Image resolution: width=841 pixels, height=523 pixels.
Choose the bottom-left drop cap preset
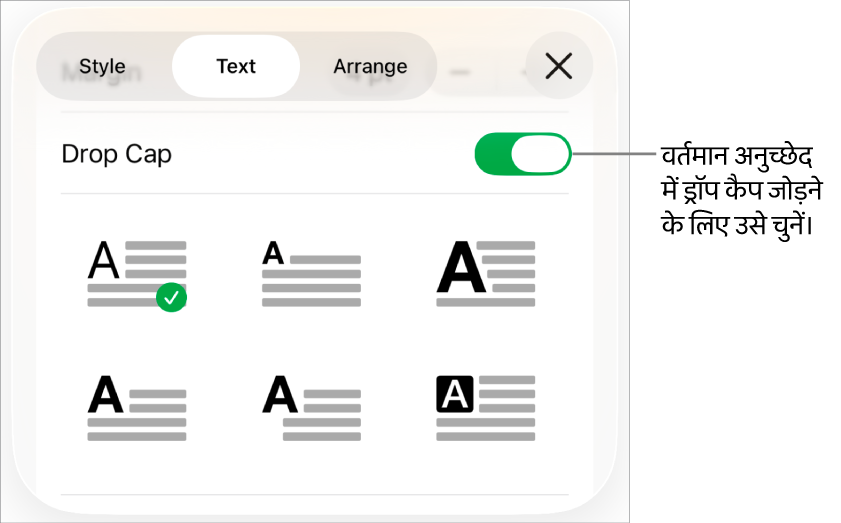pyautogui.click(x=137, y=408)
